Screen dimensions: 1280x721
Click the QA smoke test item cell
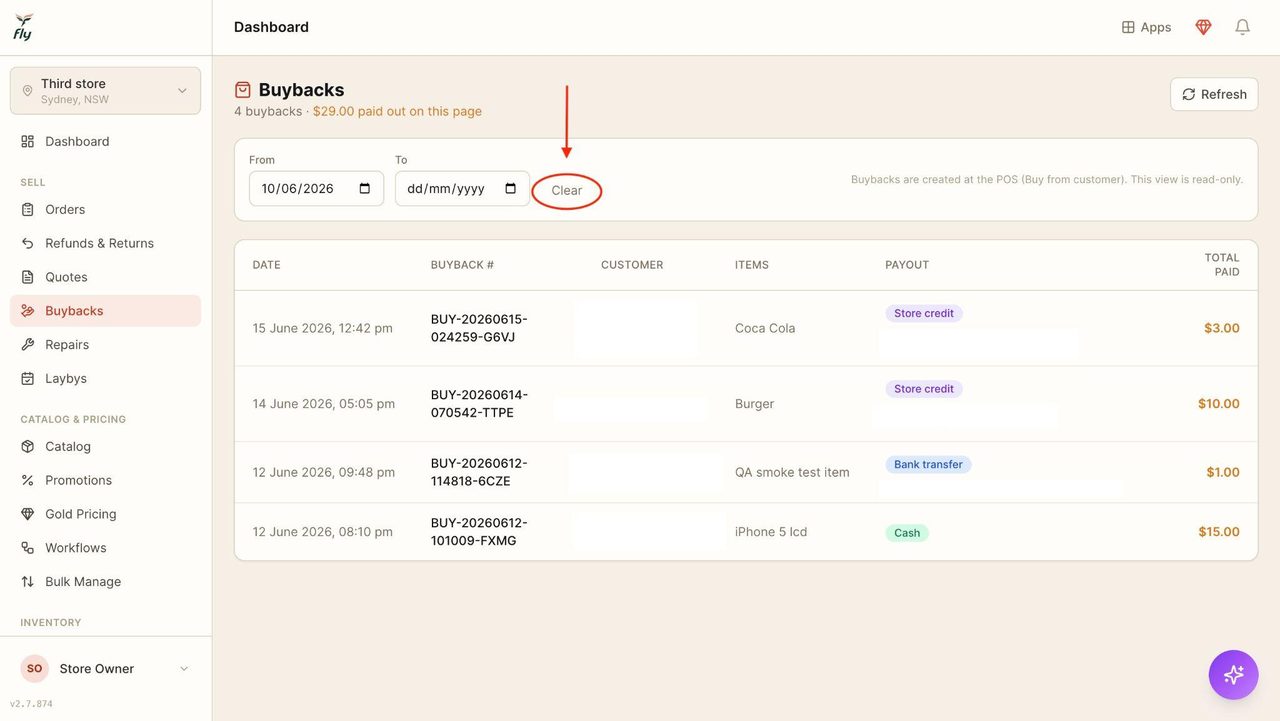coord(792,472)
